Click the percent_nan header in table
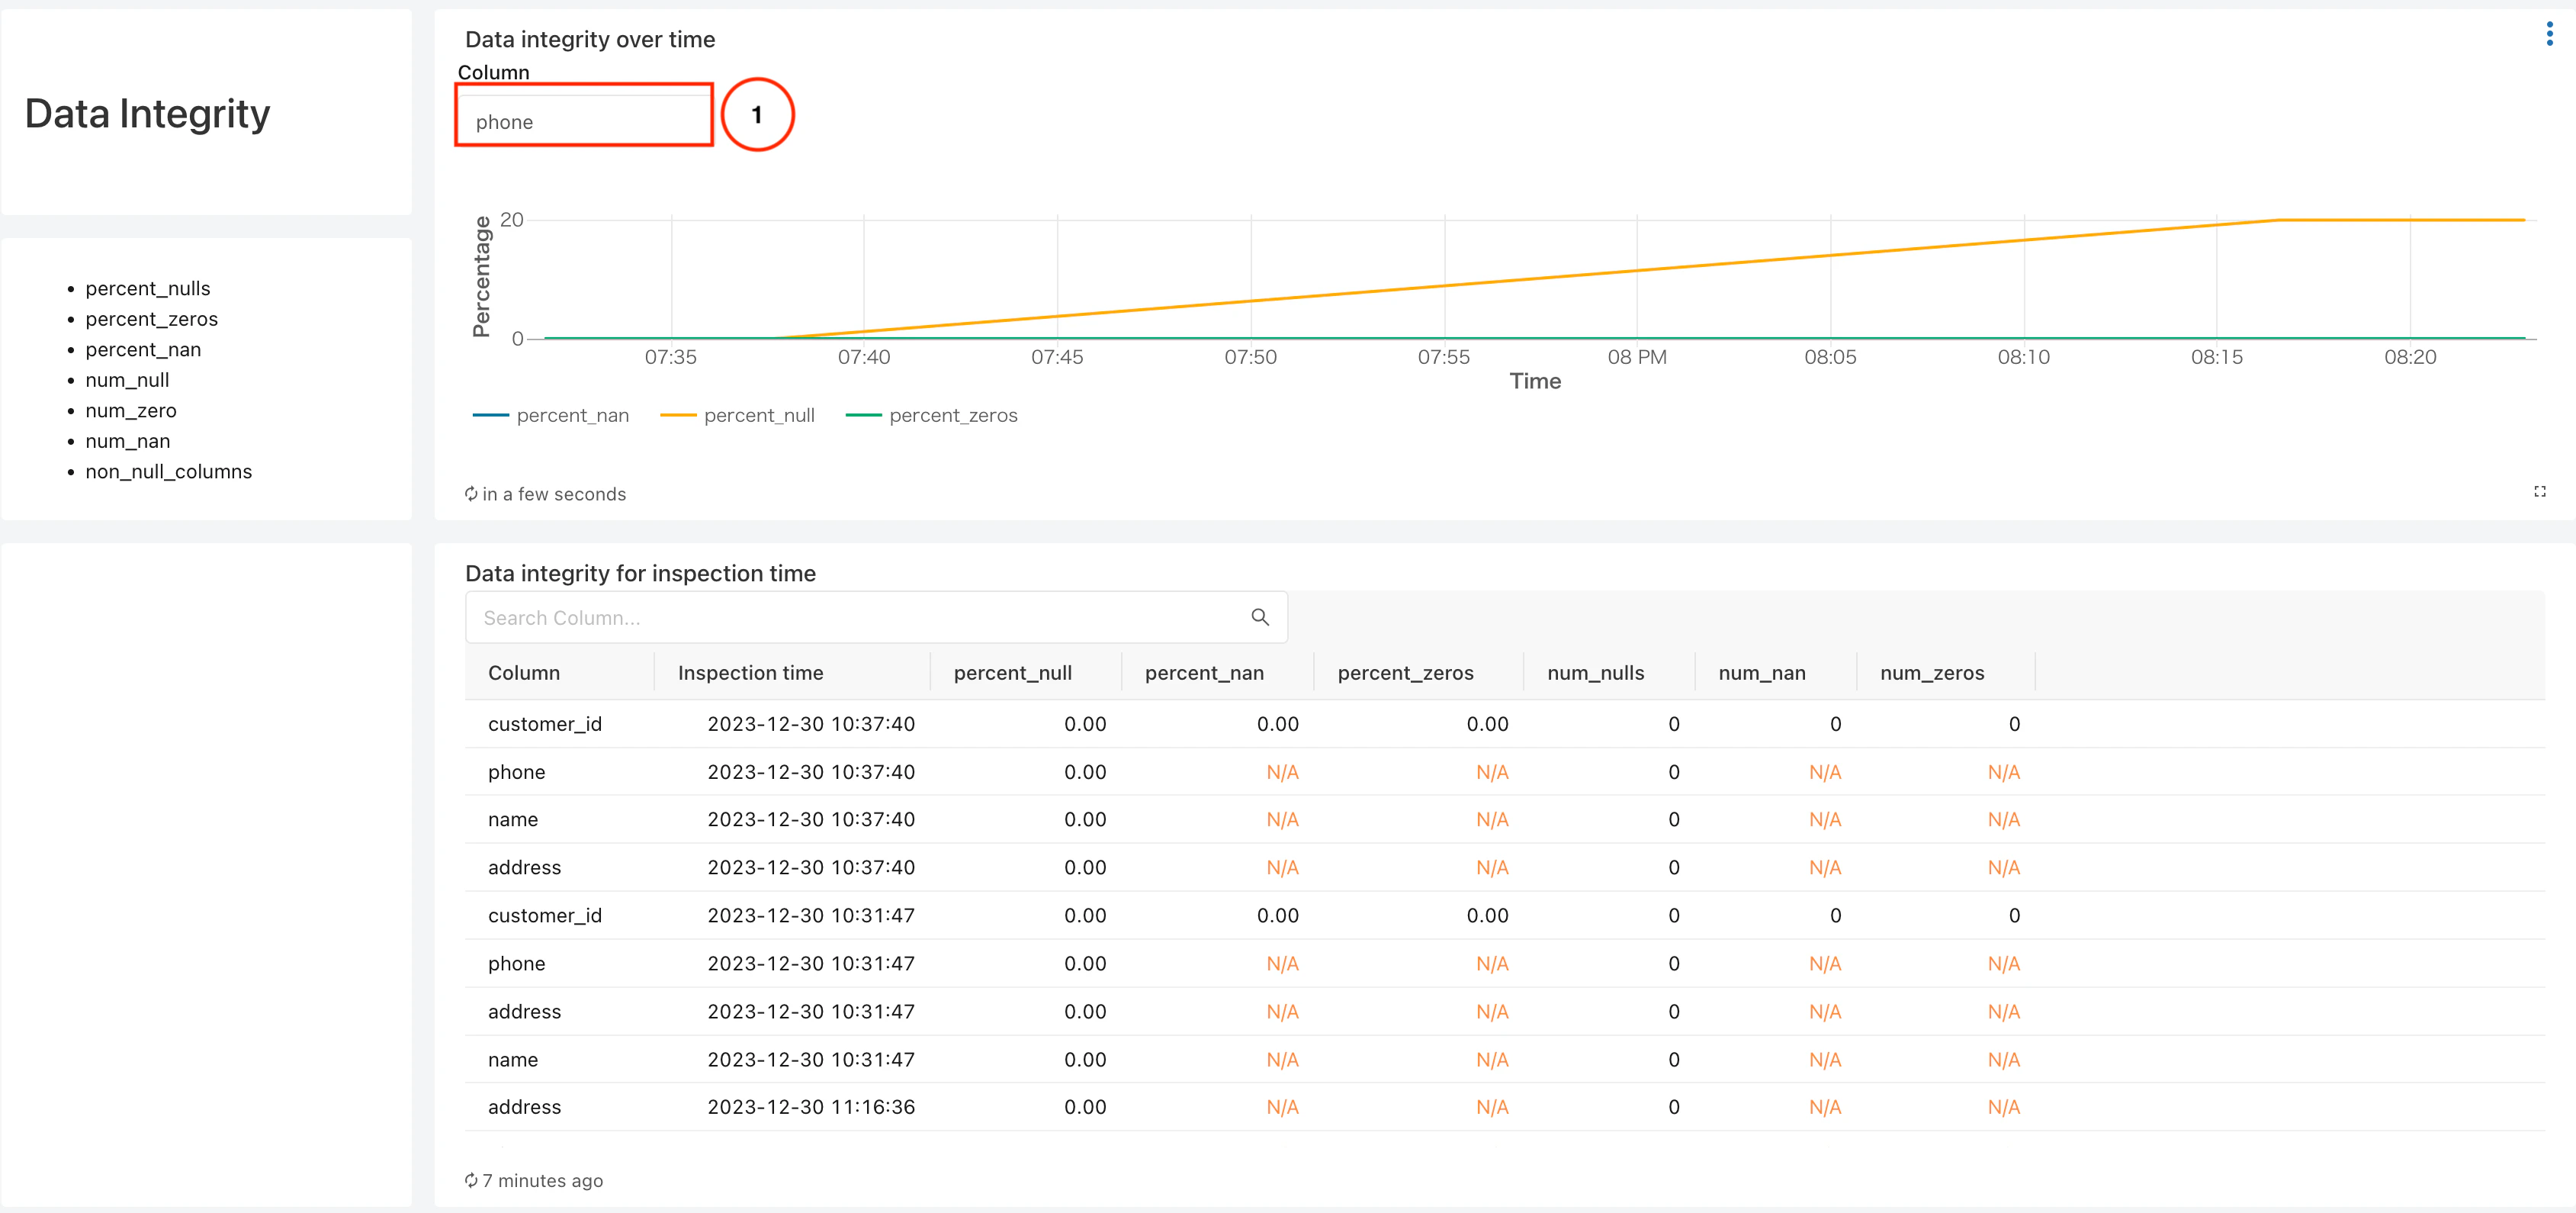 (1203, 673)
